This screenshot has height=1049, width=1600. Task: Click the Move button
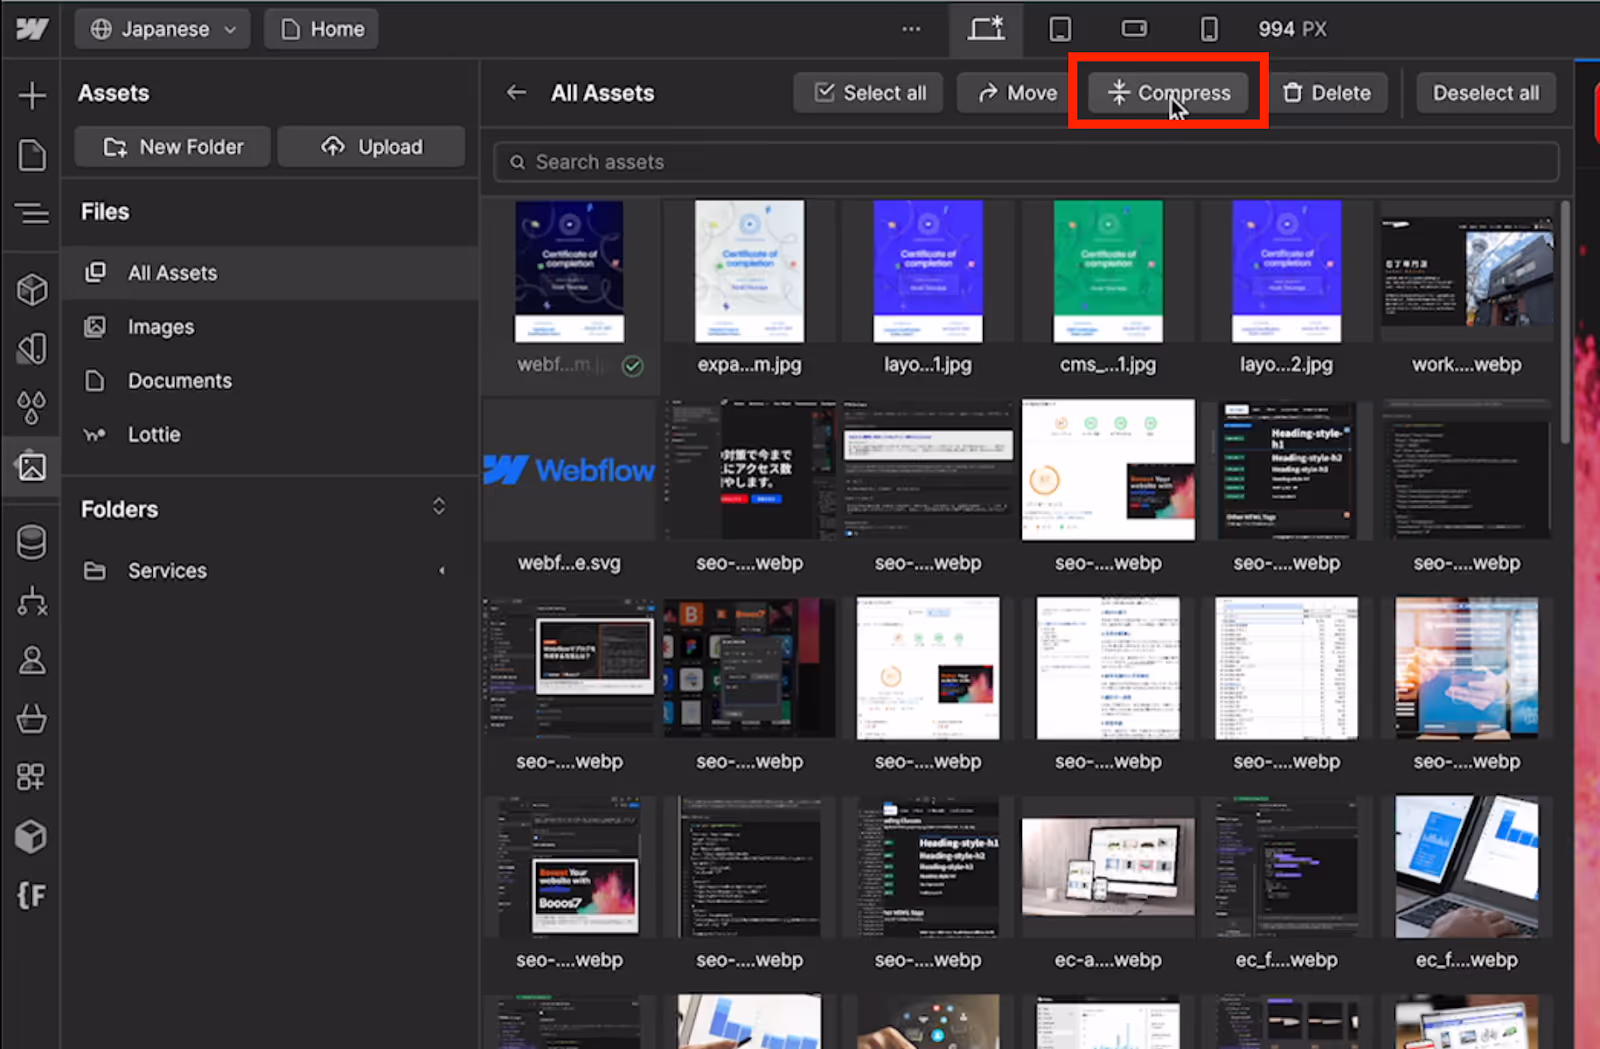click(x=1015, y=93)
